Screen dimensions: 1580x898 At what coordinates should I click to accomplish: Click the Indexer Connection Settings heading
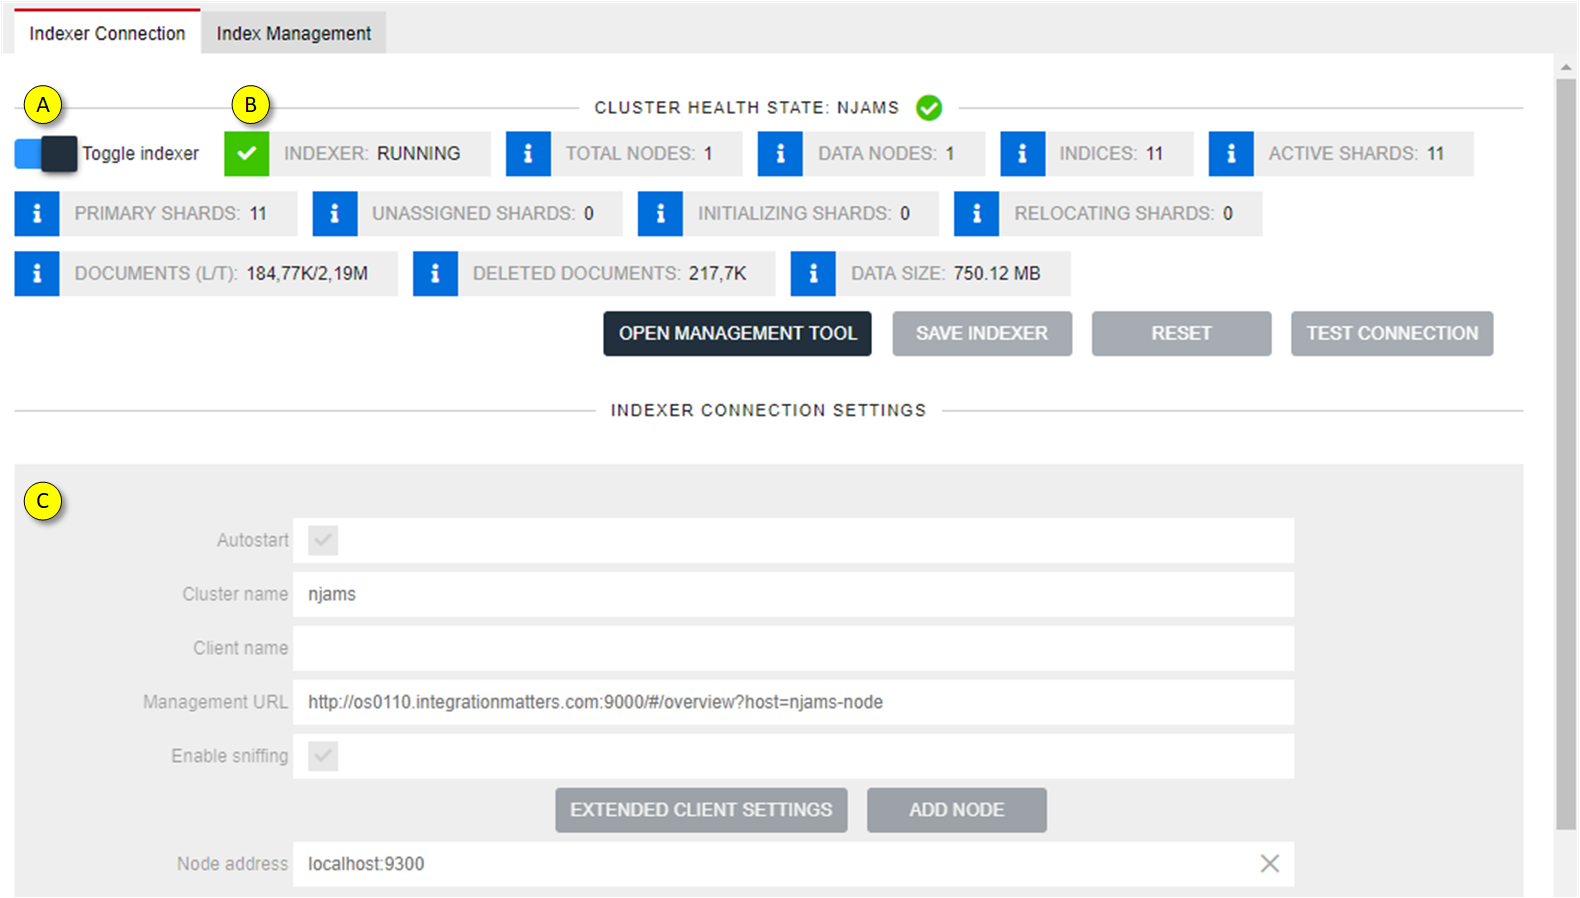pos(768,411)
